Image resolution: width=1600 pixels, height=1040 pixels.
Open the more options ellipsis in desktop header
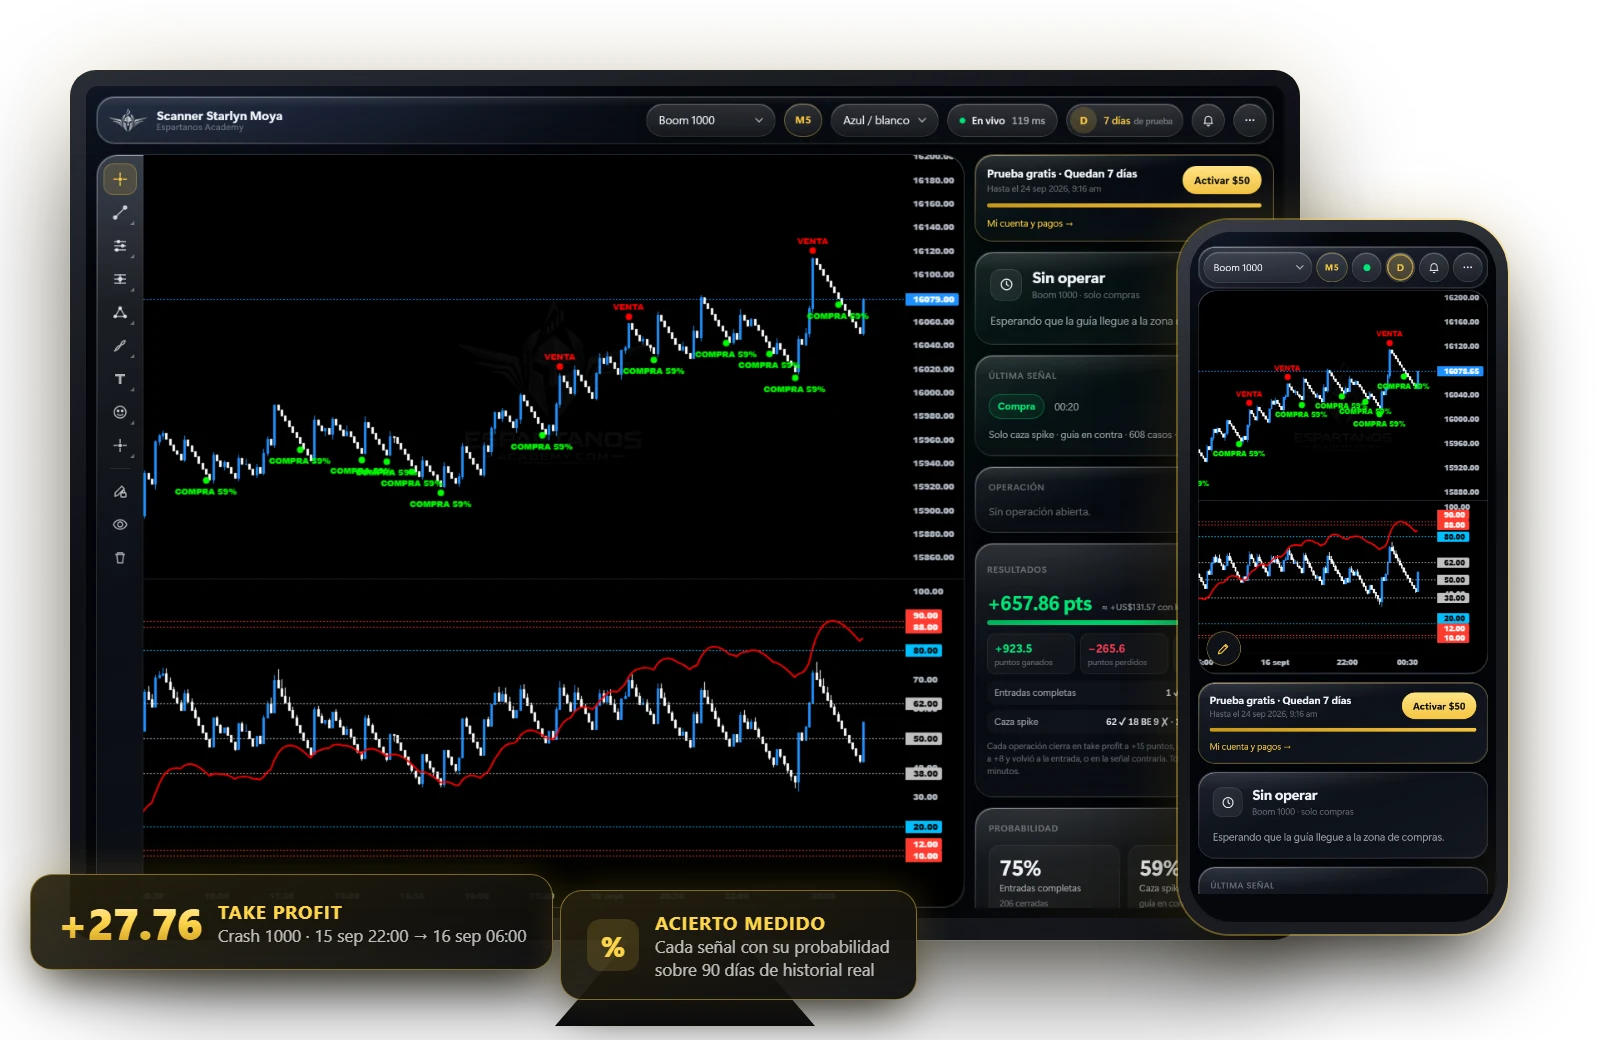point(1249,120)
